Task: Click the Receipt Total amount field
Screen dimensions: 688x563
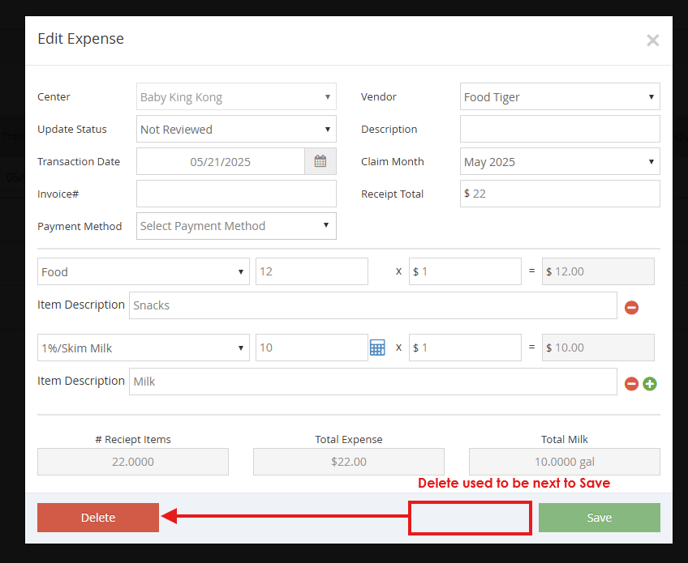Action: pos(565,194)
